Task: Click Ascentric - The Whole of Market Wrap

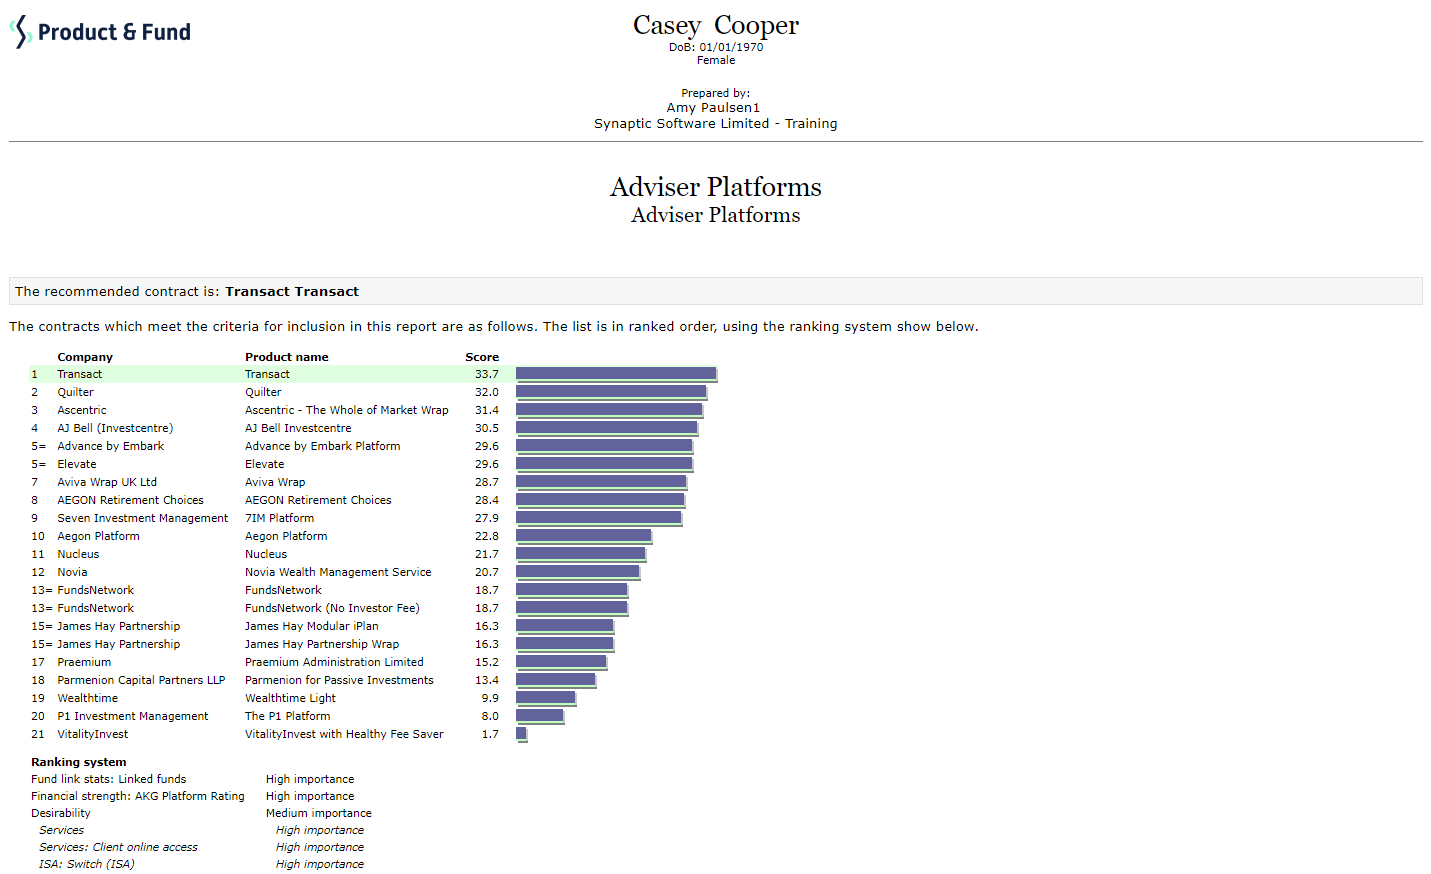Action: [x=347, y=410]
